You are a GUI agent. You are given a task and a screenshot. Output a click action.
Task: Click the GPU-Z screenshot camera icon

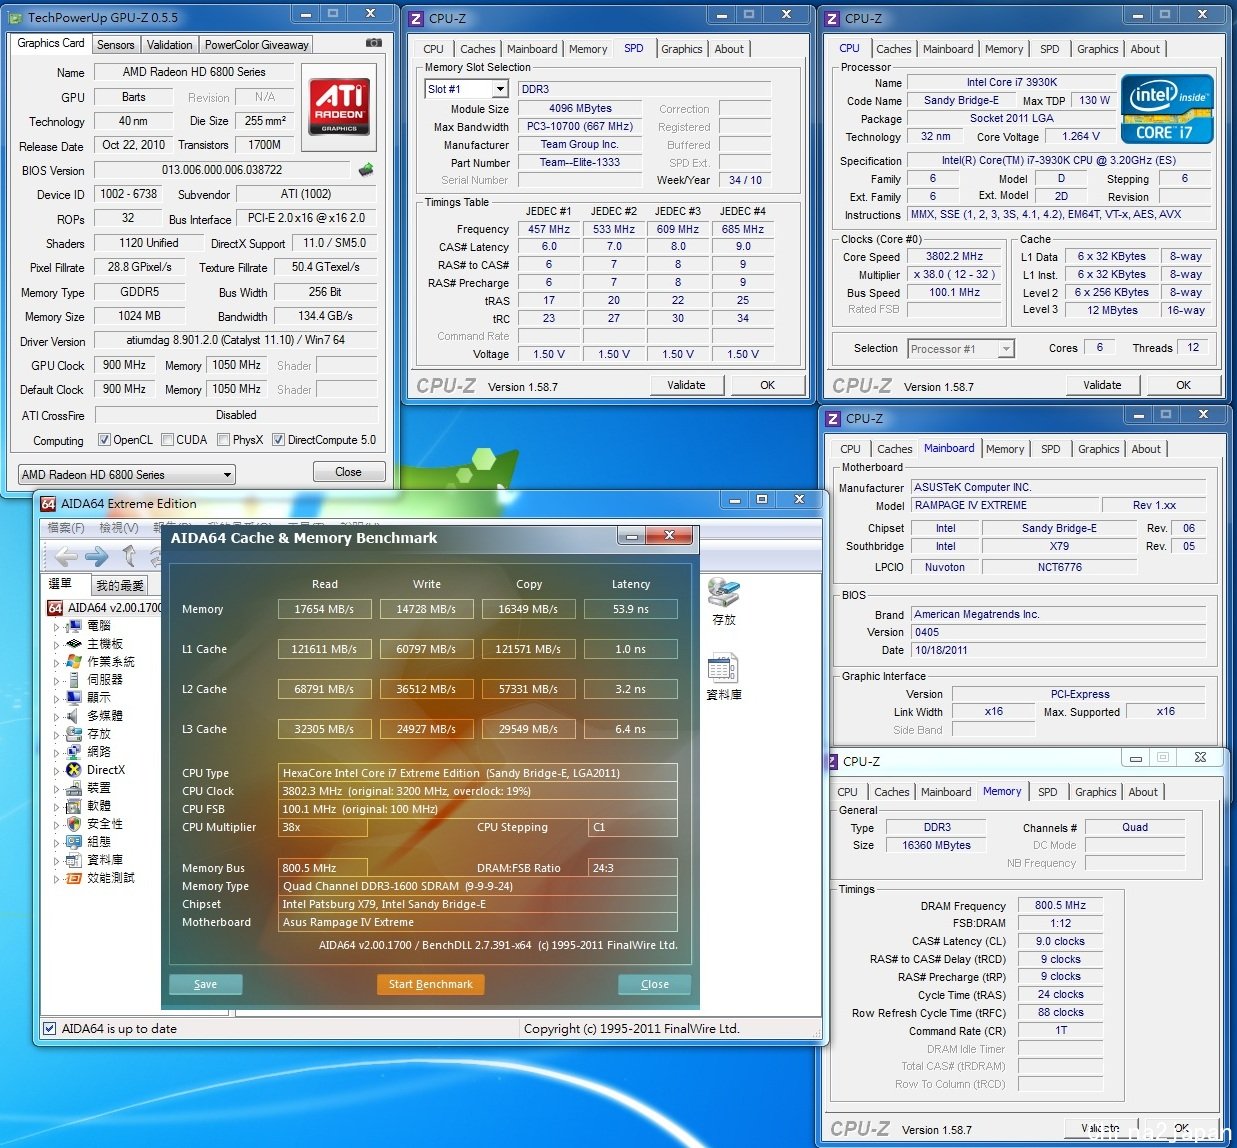[x=373, y=43]
